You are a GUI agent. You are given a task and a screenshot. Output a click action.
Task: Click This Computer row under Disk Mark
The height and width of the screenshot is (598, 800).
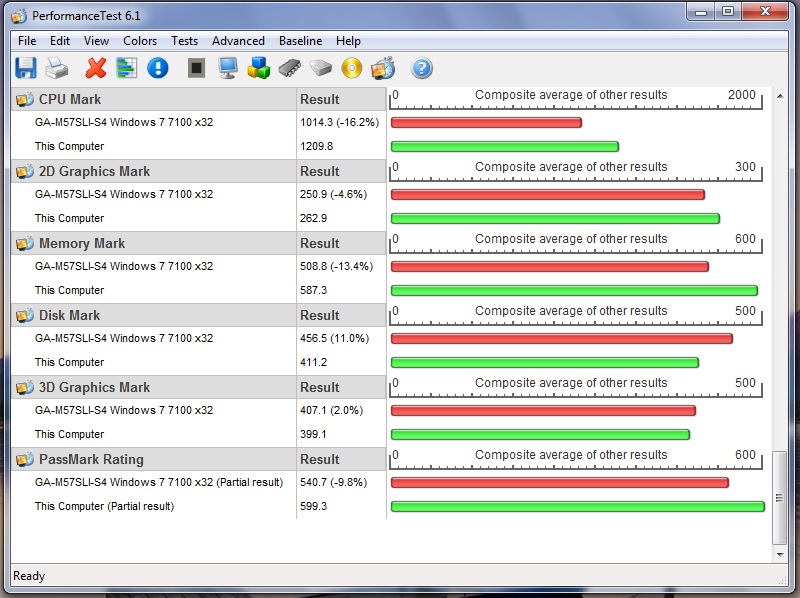(69, 362)
